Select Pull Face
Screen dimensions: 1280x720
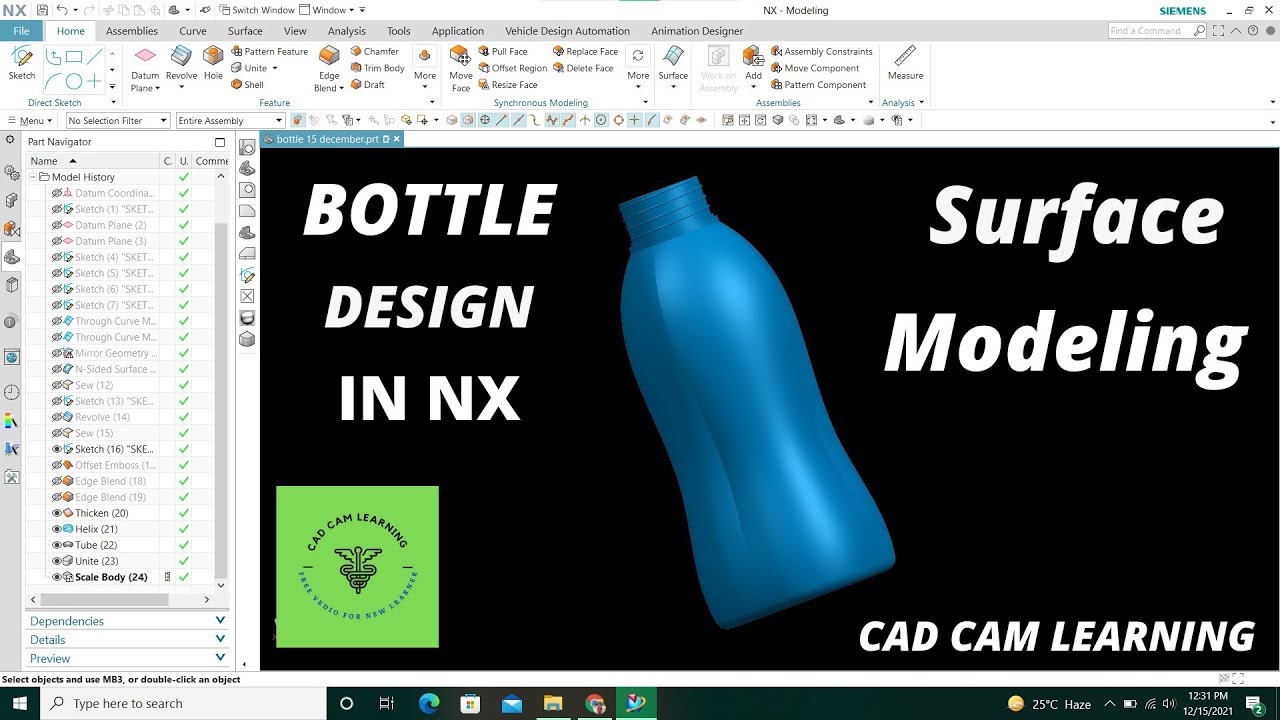click(502, 51)
